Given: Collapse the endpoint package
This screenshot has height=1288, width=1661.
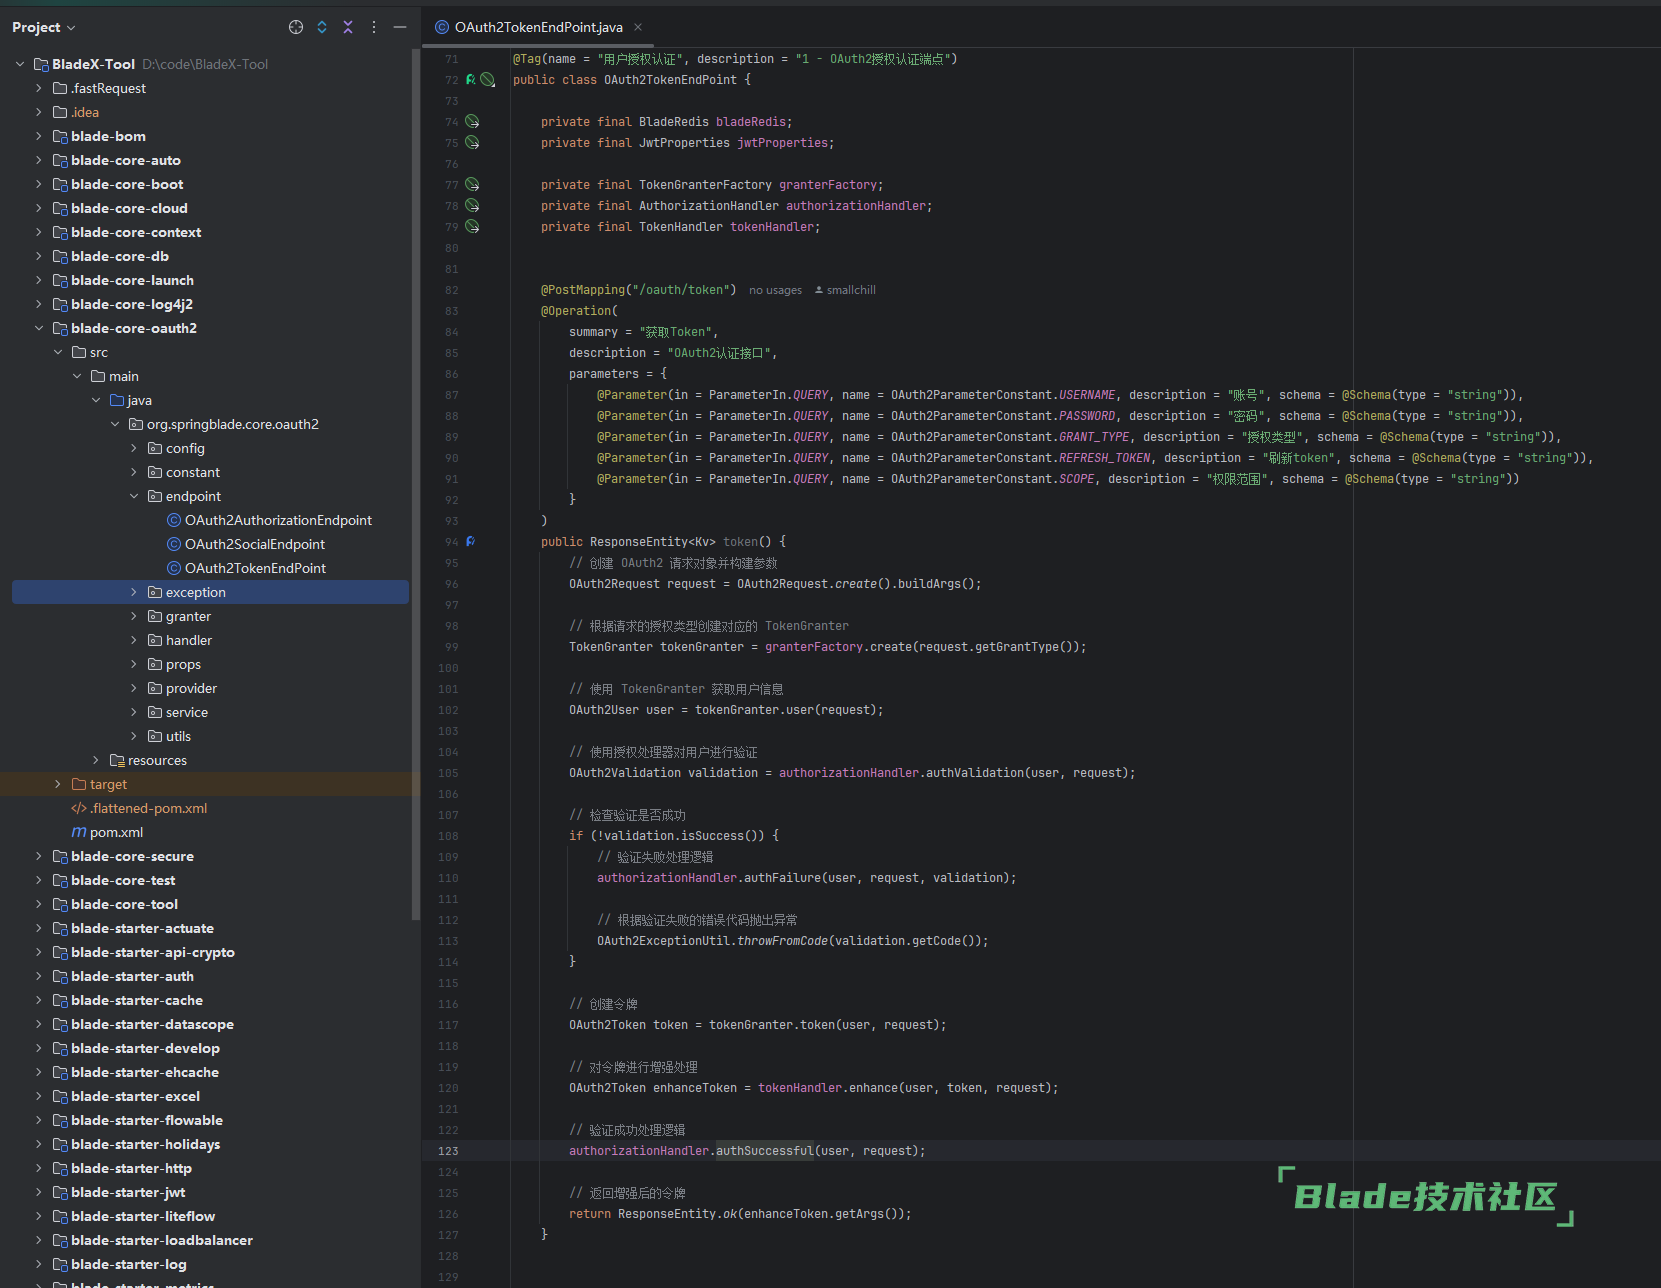Looking at the screenshot, I should (134, 496).
